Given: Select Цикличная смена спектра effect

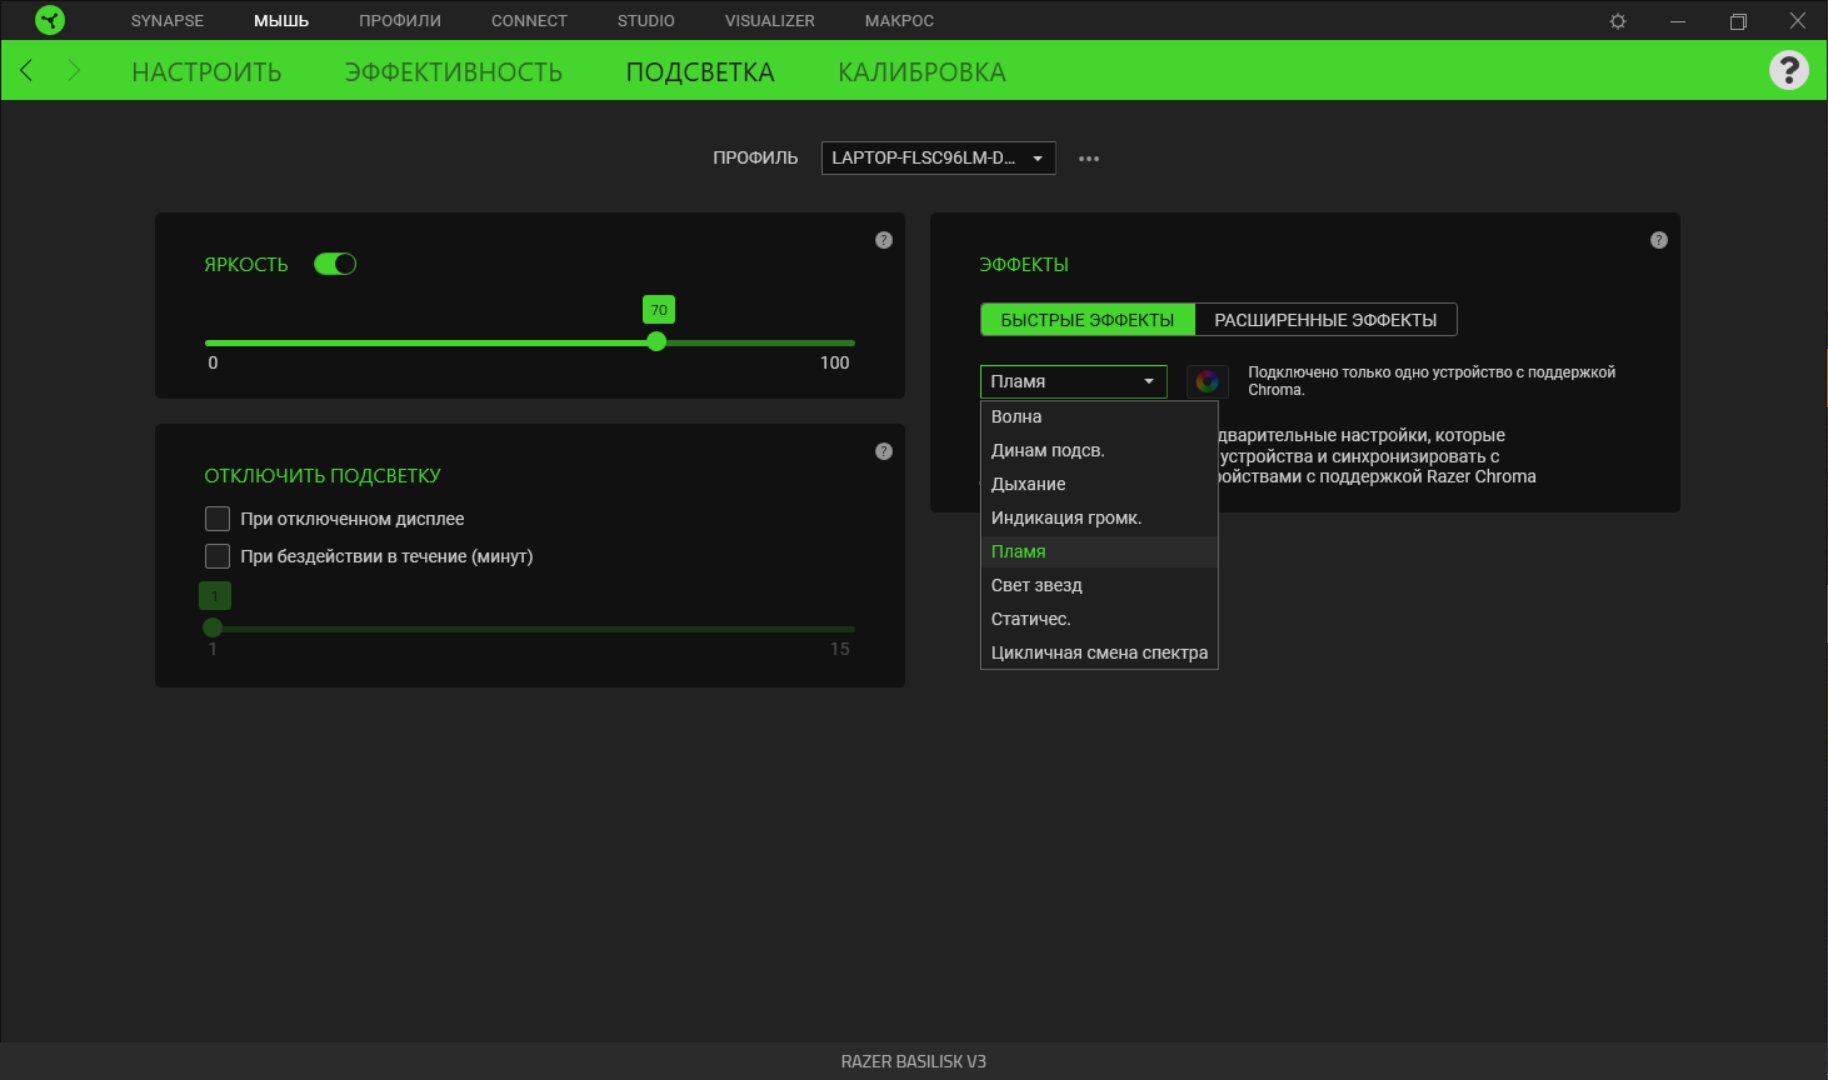Looking at the screenshot, I should pos(1099,653).
